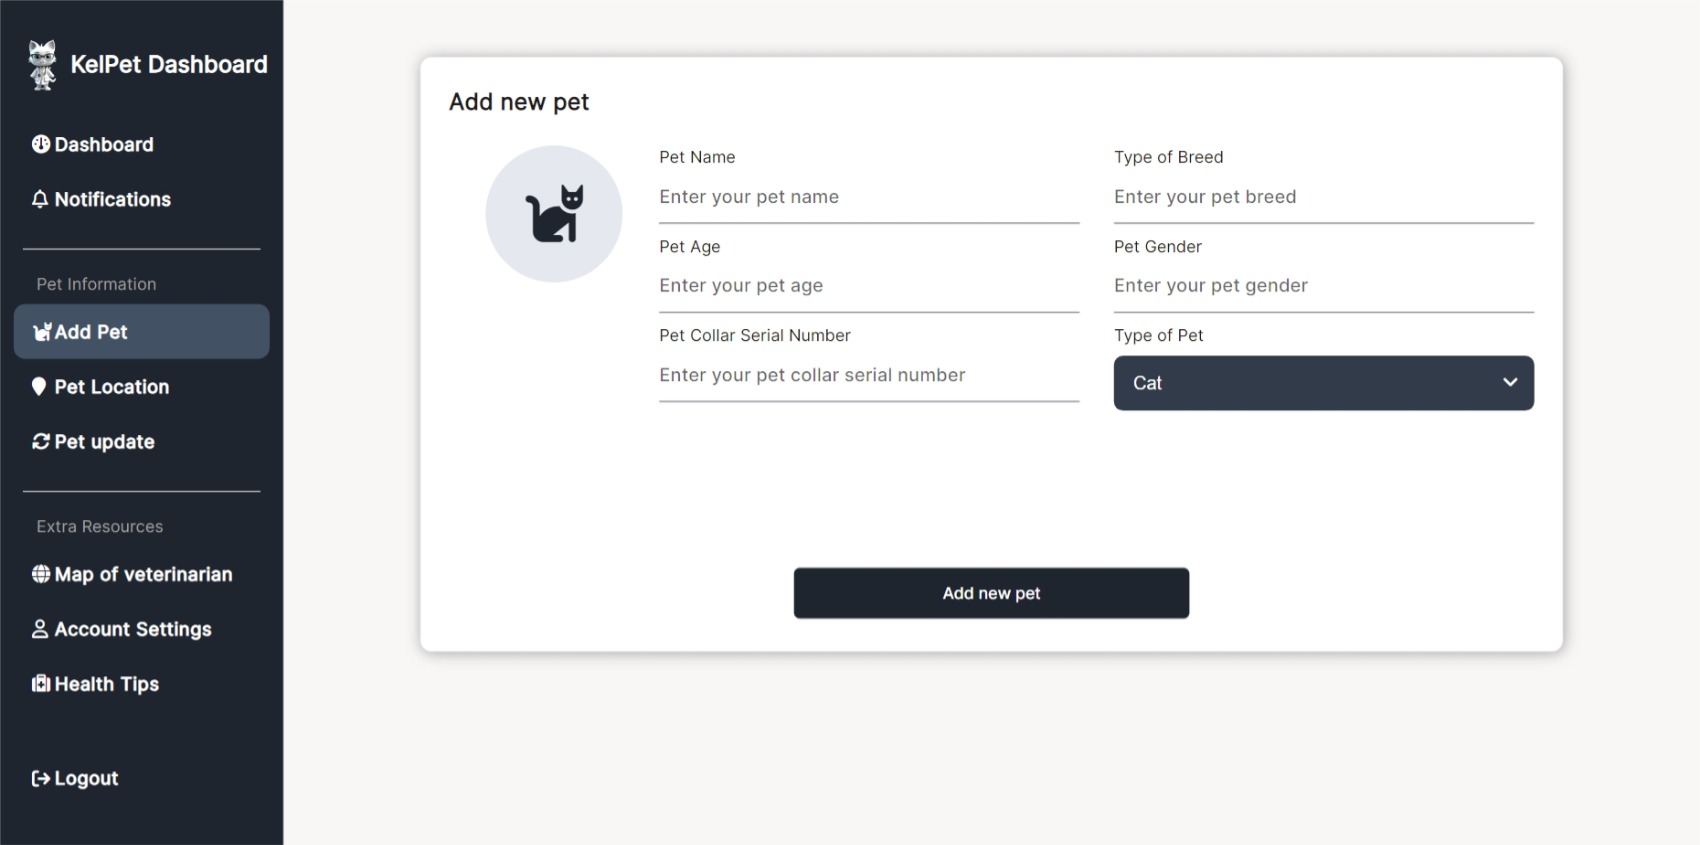
Task: Click the cat avatar image circle
Action: click(554, 214)
